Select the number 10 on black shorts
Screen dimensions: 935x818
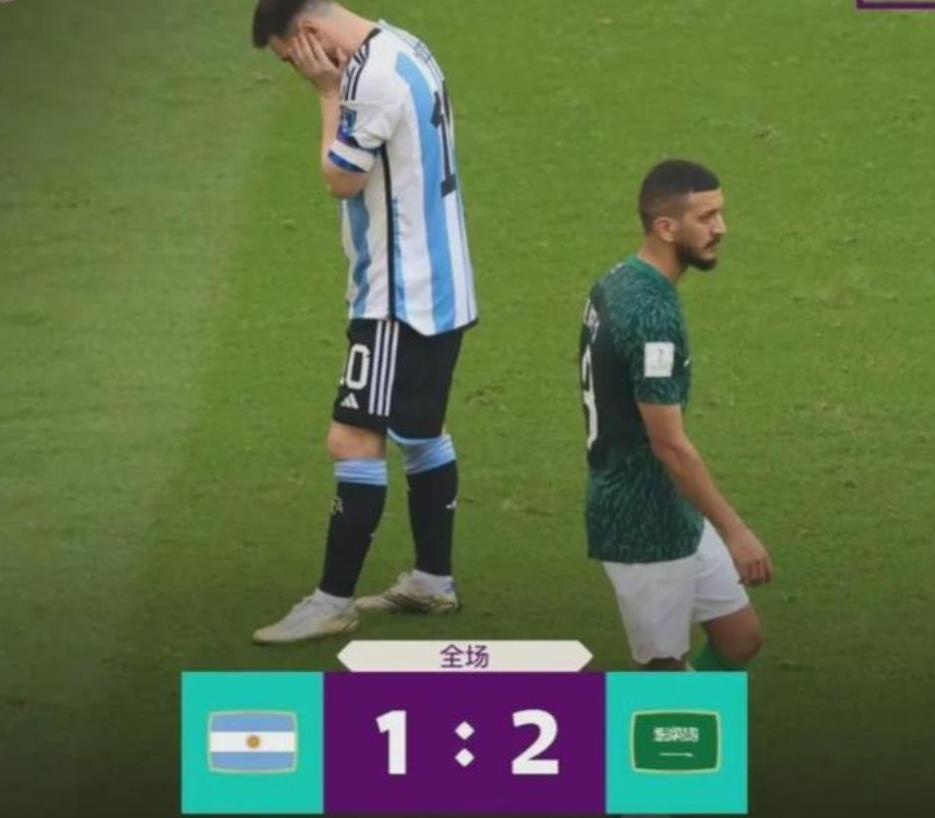pos(354,367)
